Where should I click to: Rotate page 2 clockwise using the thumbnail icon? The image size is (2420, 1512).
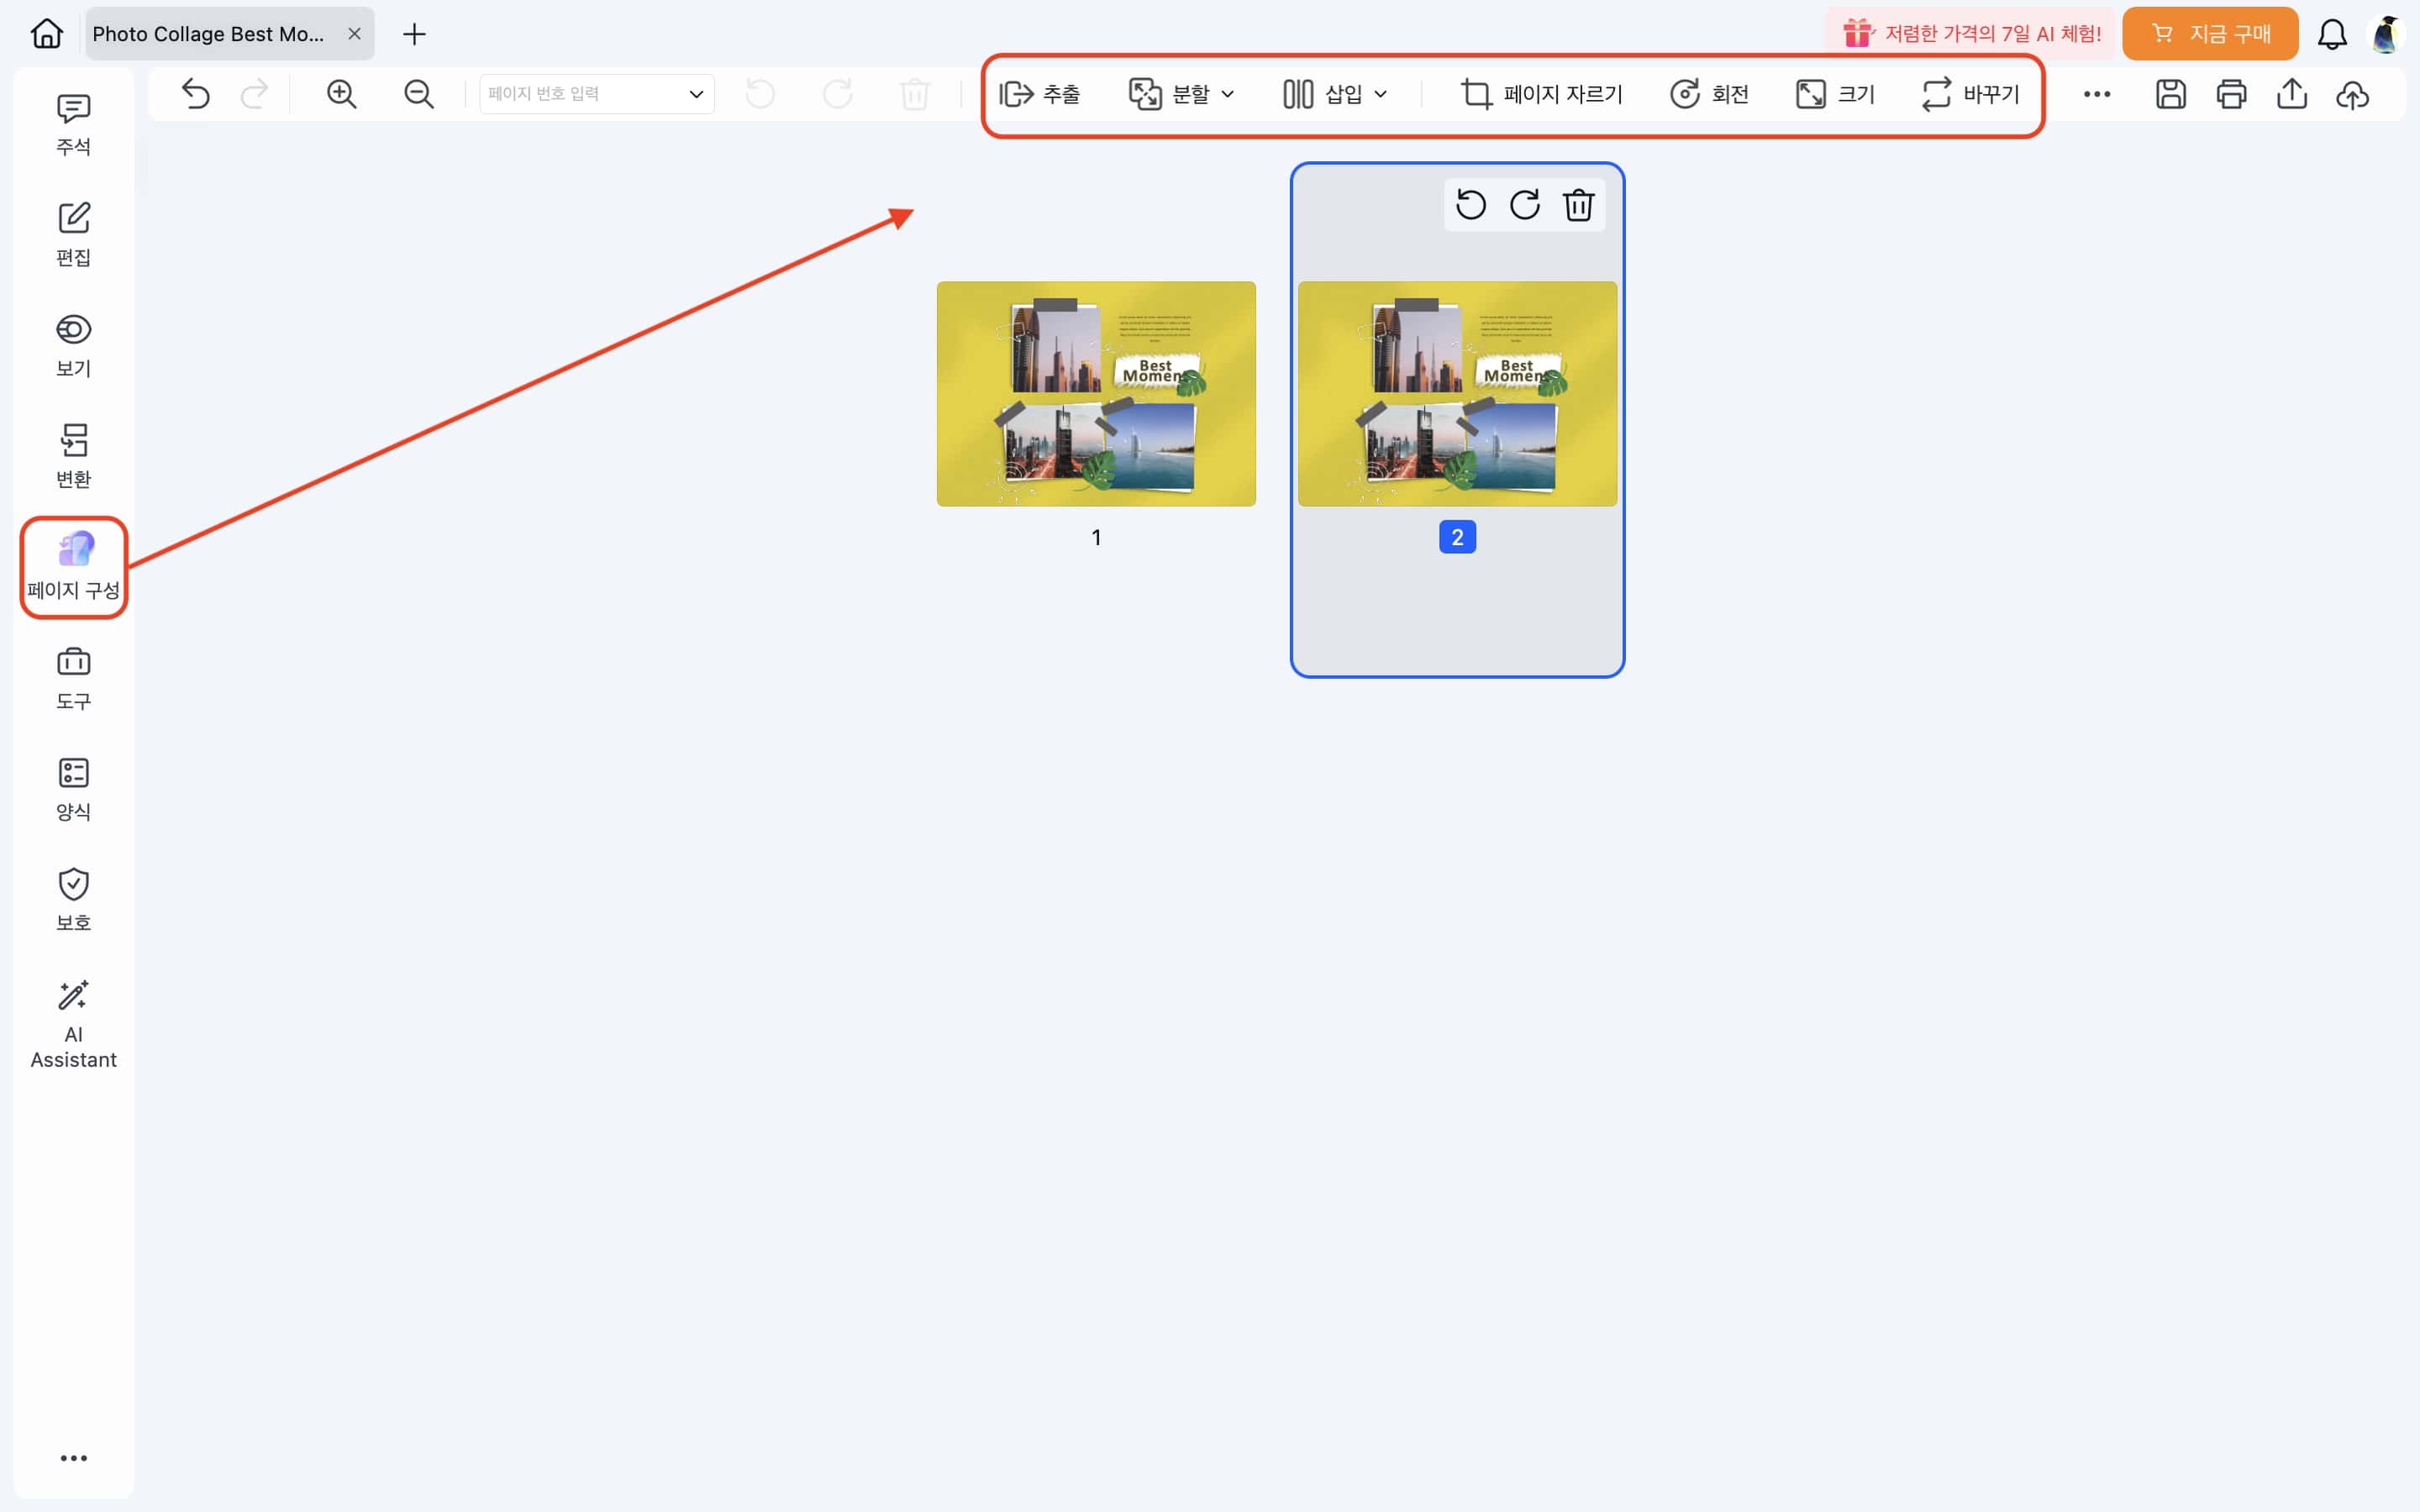pos(1524,205)
